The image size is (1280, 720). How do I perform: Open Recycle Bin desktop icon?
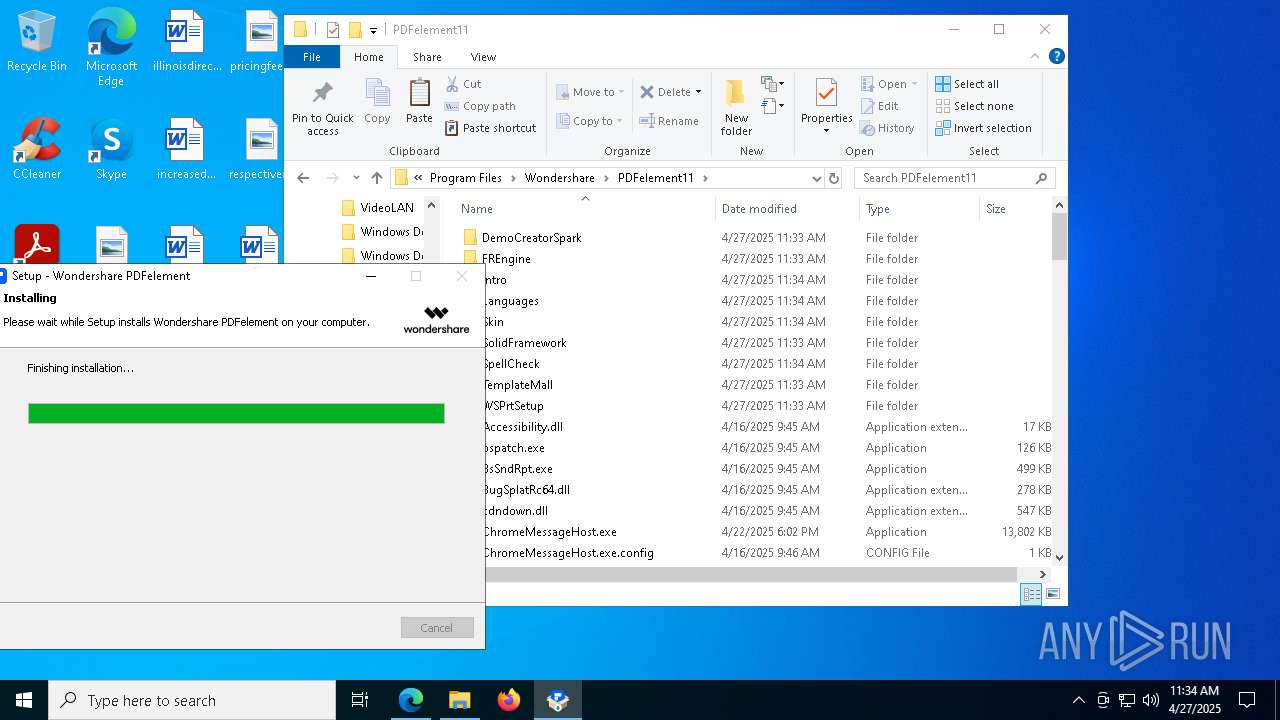37,42
